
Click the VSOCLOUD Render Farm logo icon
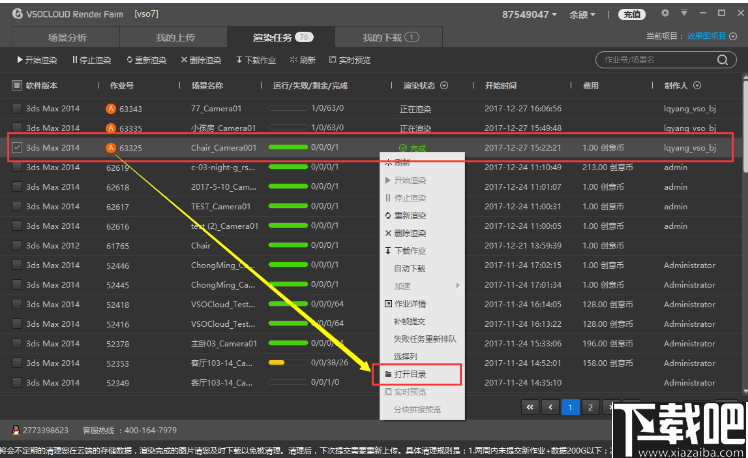(x=18, y=14)
